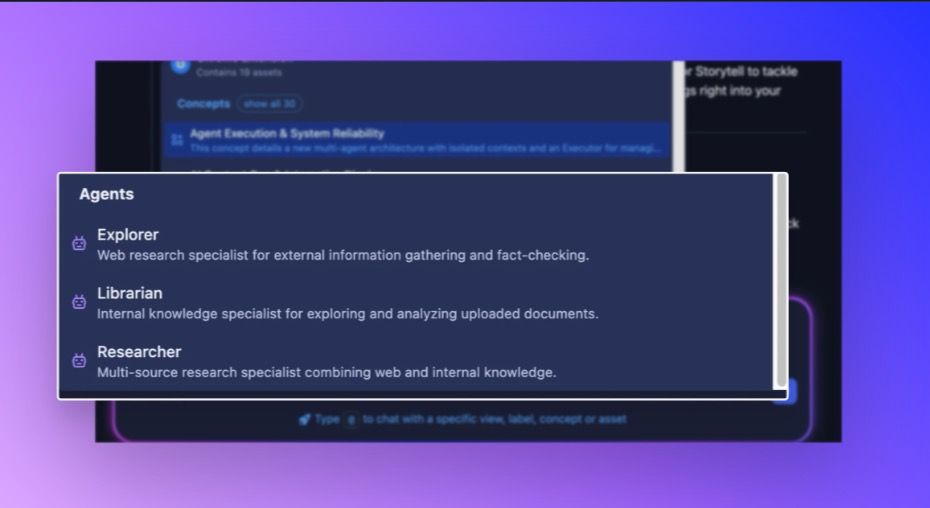Click the Agents popup scrollbar
Image resolution: width=930 pixels, height=508 pixels.
[781, 282]
